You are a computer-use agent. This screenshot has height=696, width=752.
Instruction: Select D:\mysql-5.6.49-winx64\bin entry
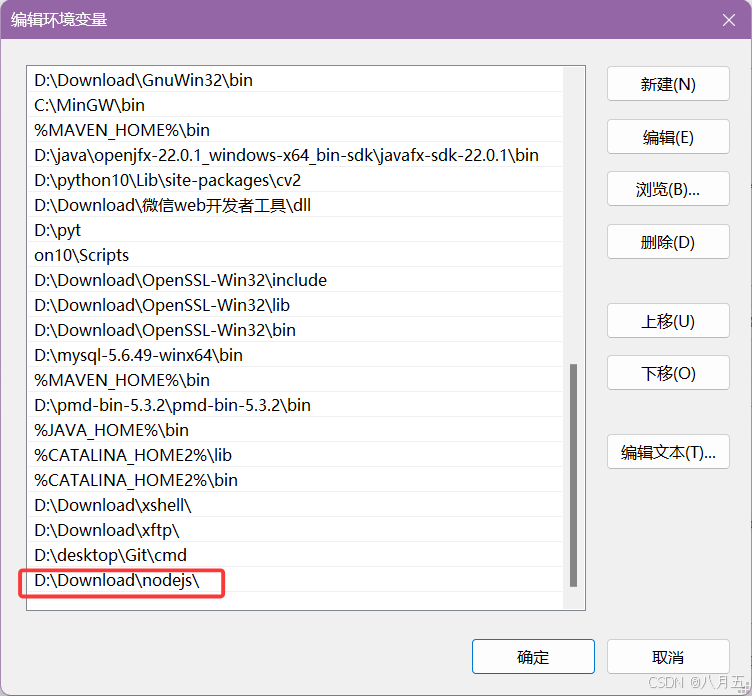tap(295, 354)
